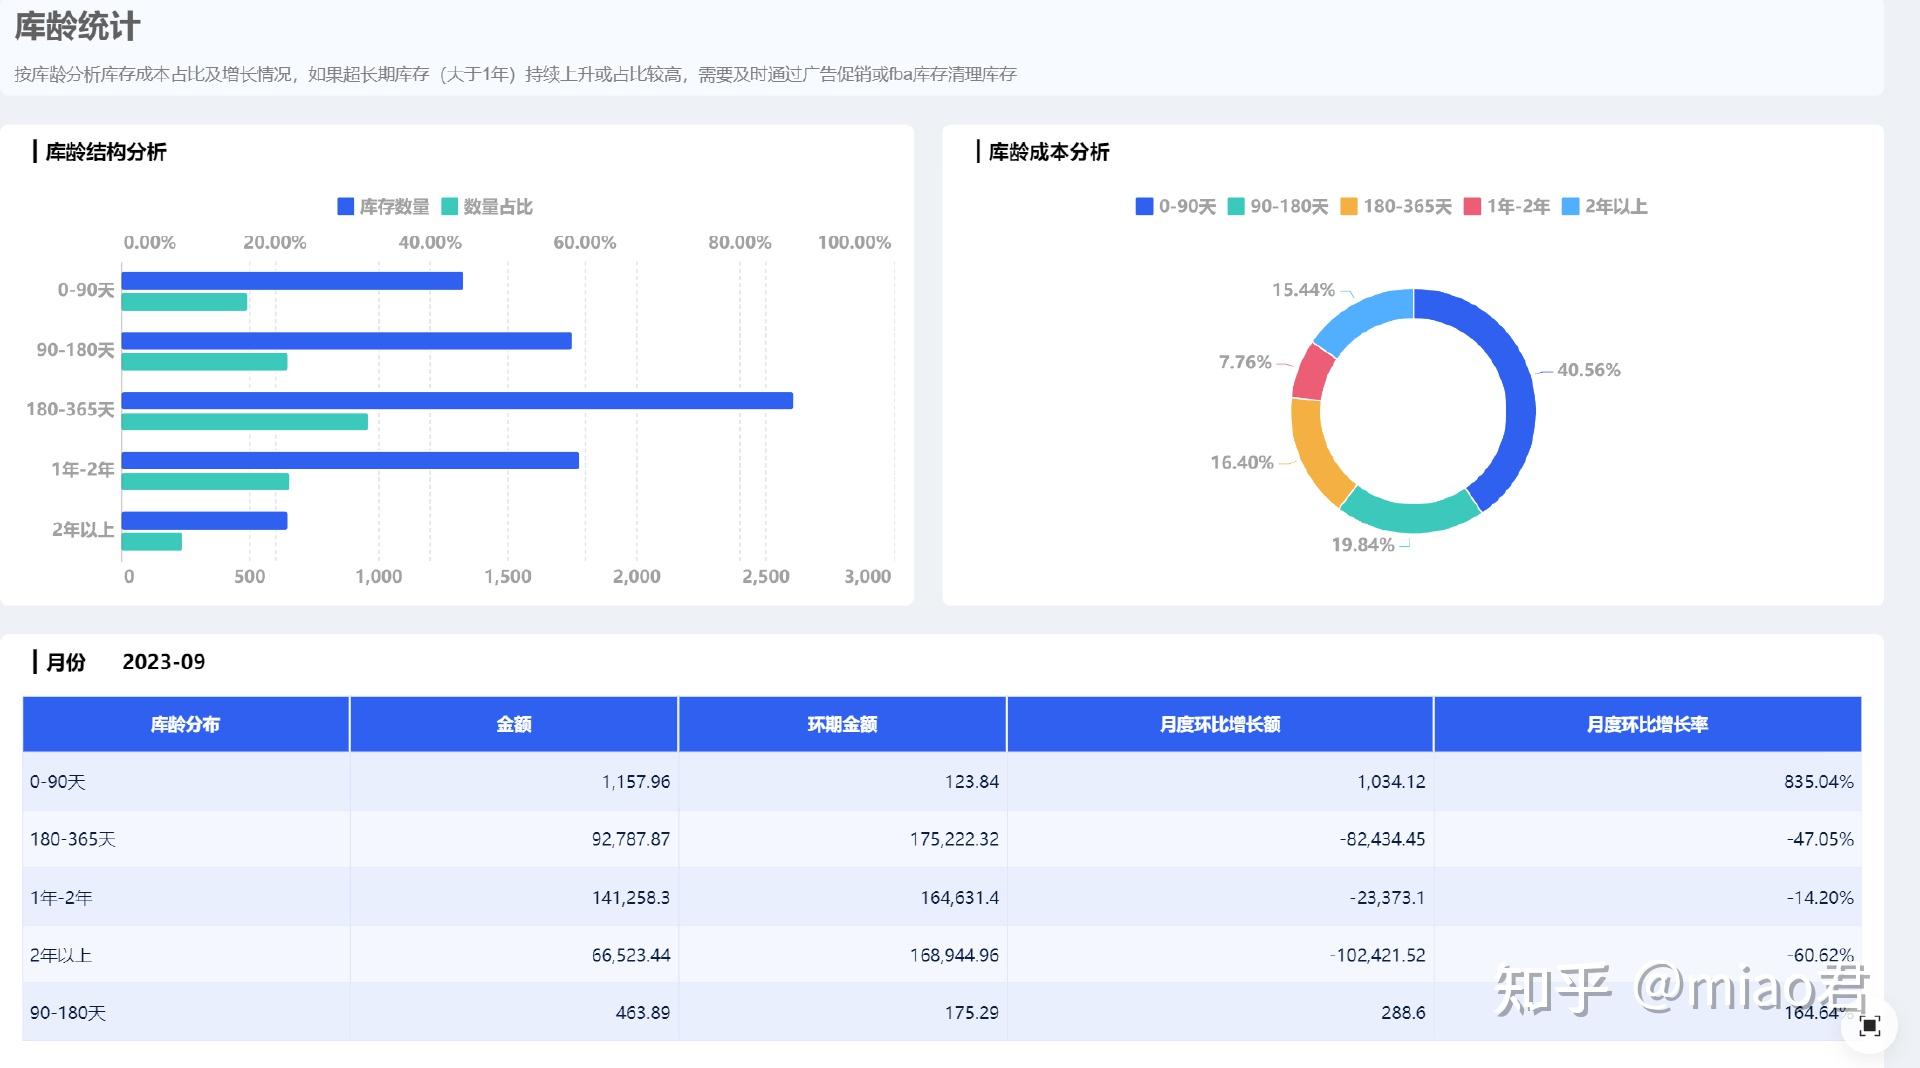
Task: Click the 180-365天 blue inventory bar
Action: pyautogui.click(x=456, y=401)
